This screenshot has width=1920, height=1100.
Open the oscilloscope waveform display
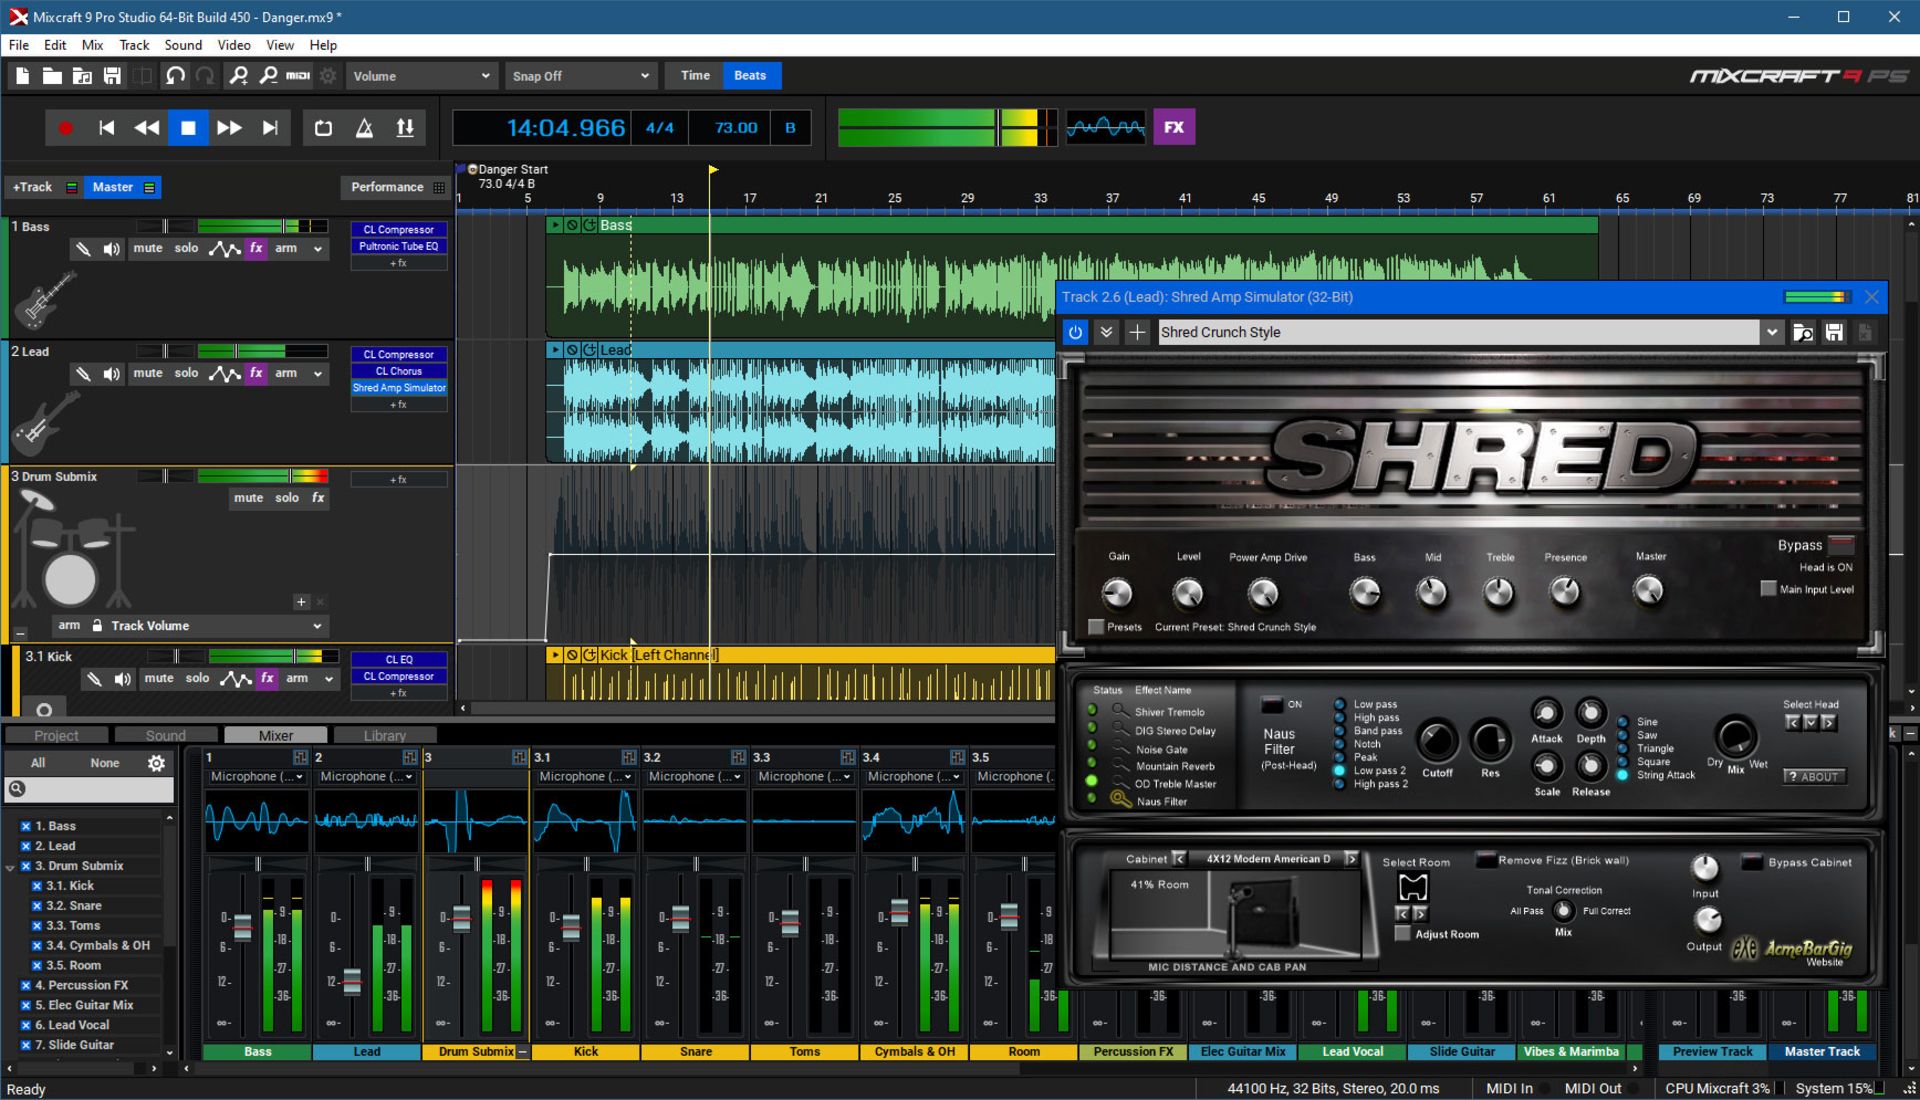(1105, 127)
